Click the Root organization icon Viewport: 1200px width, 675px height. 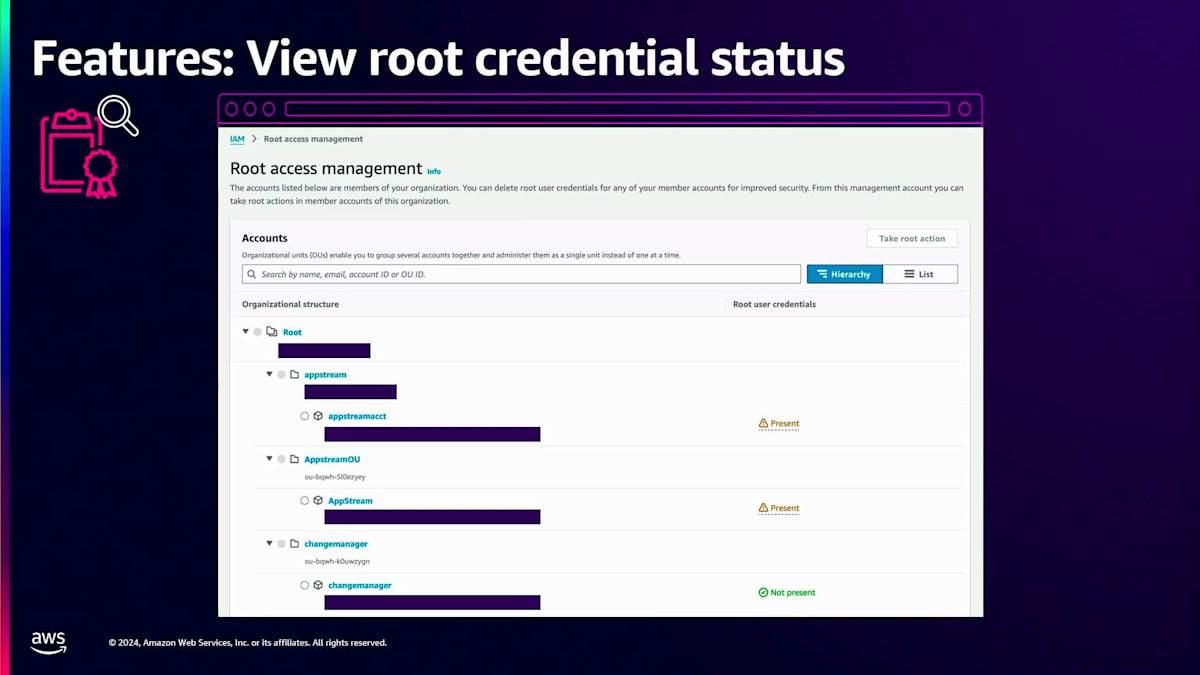click(x=272, y=331)
